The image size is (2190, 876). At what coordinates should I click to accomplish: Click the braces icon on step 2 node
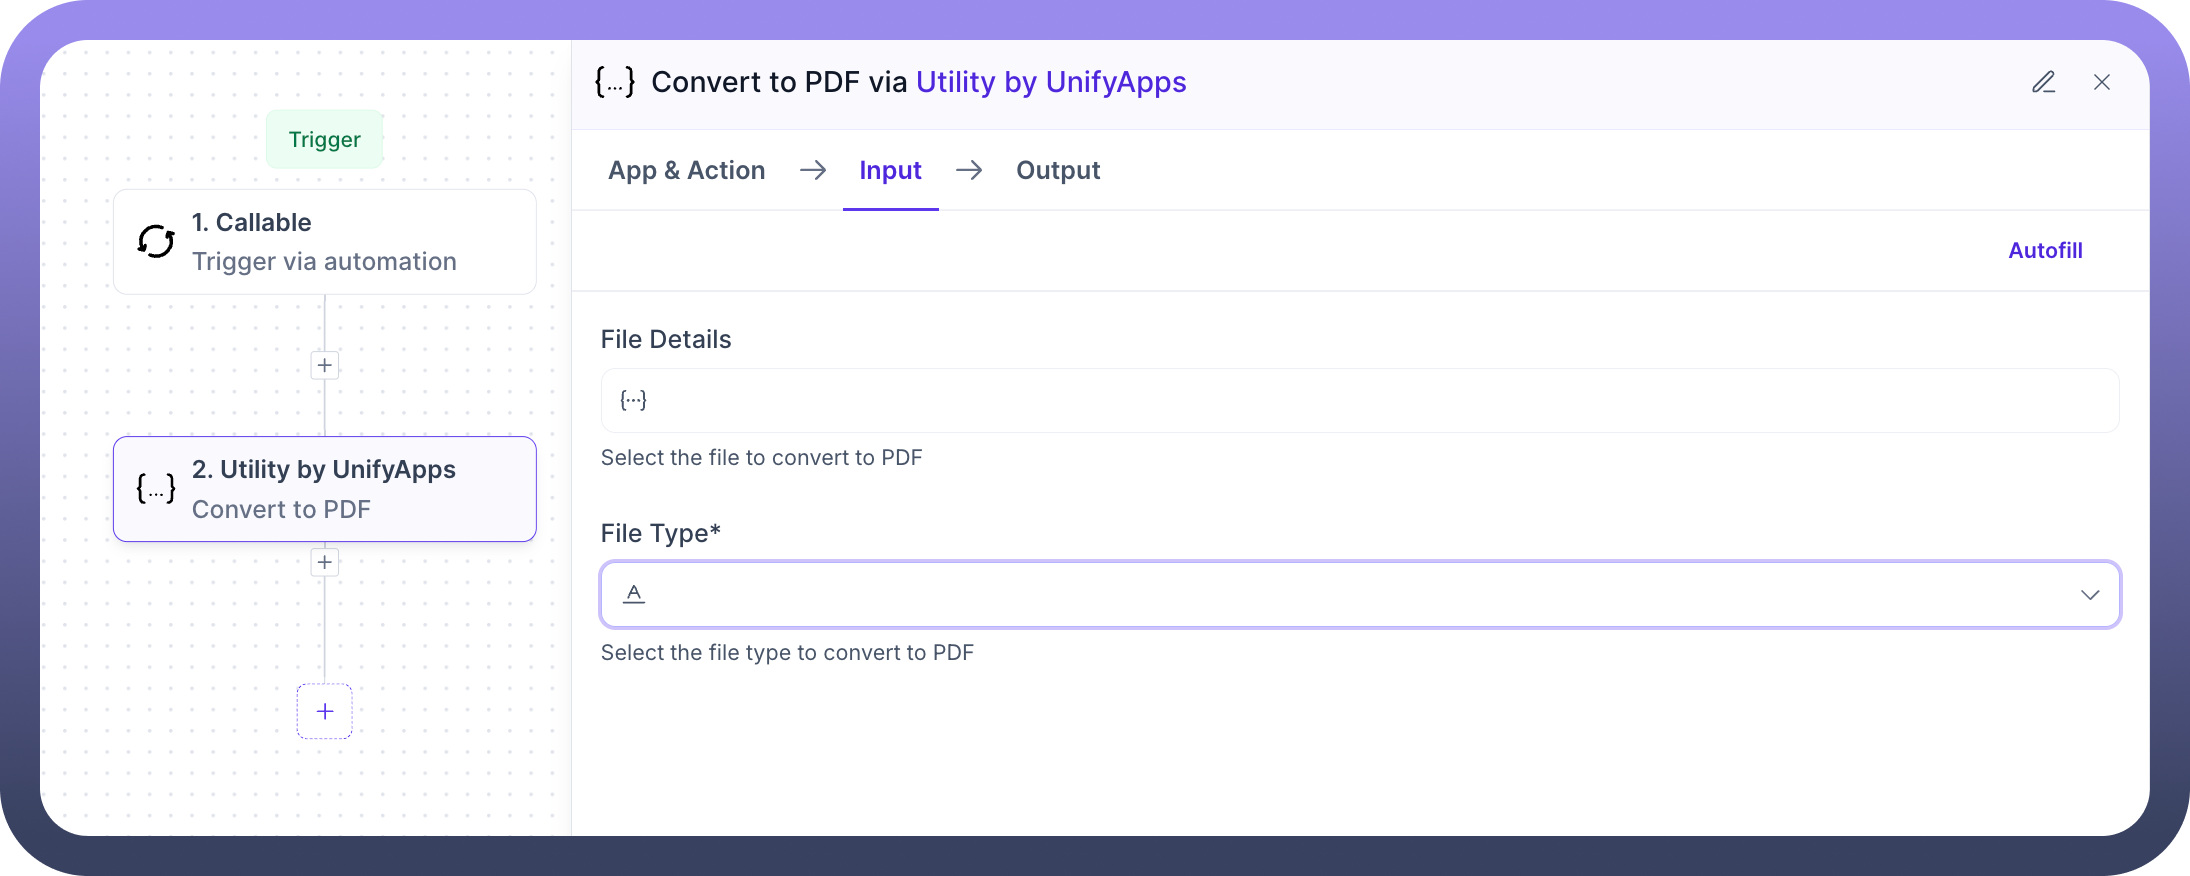click(156, 488)
